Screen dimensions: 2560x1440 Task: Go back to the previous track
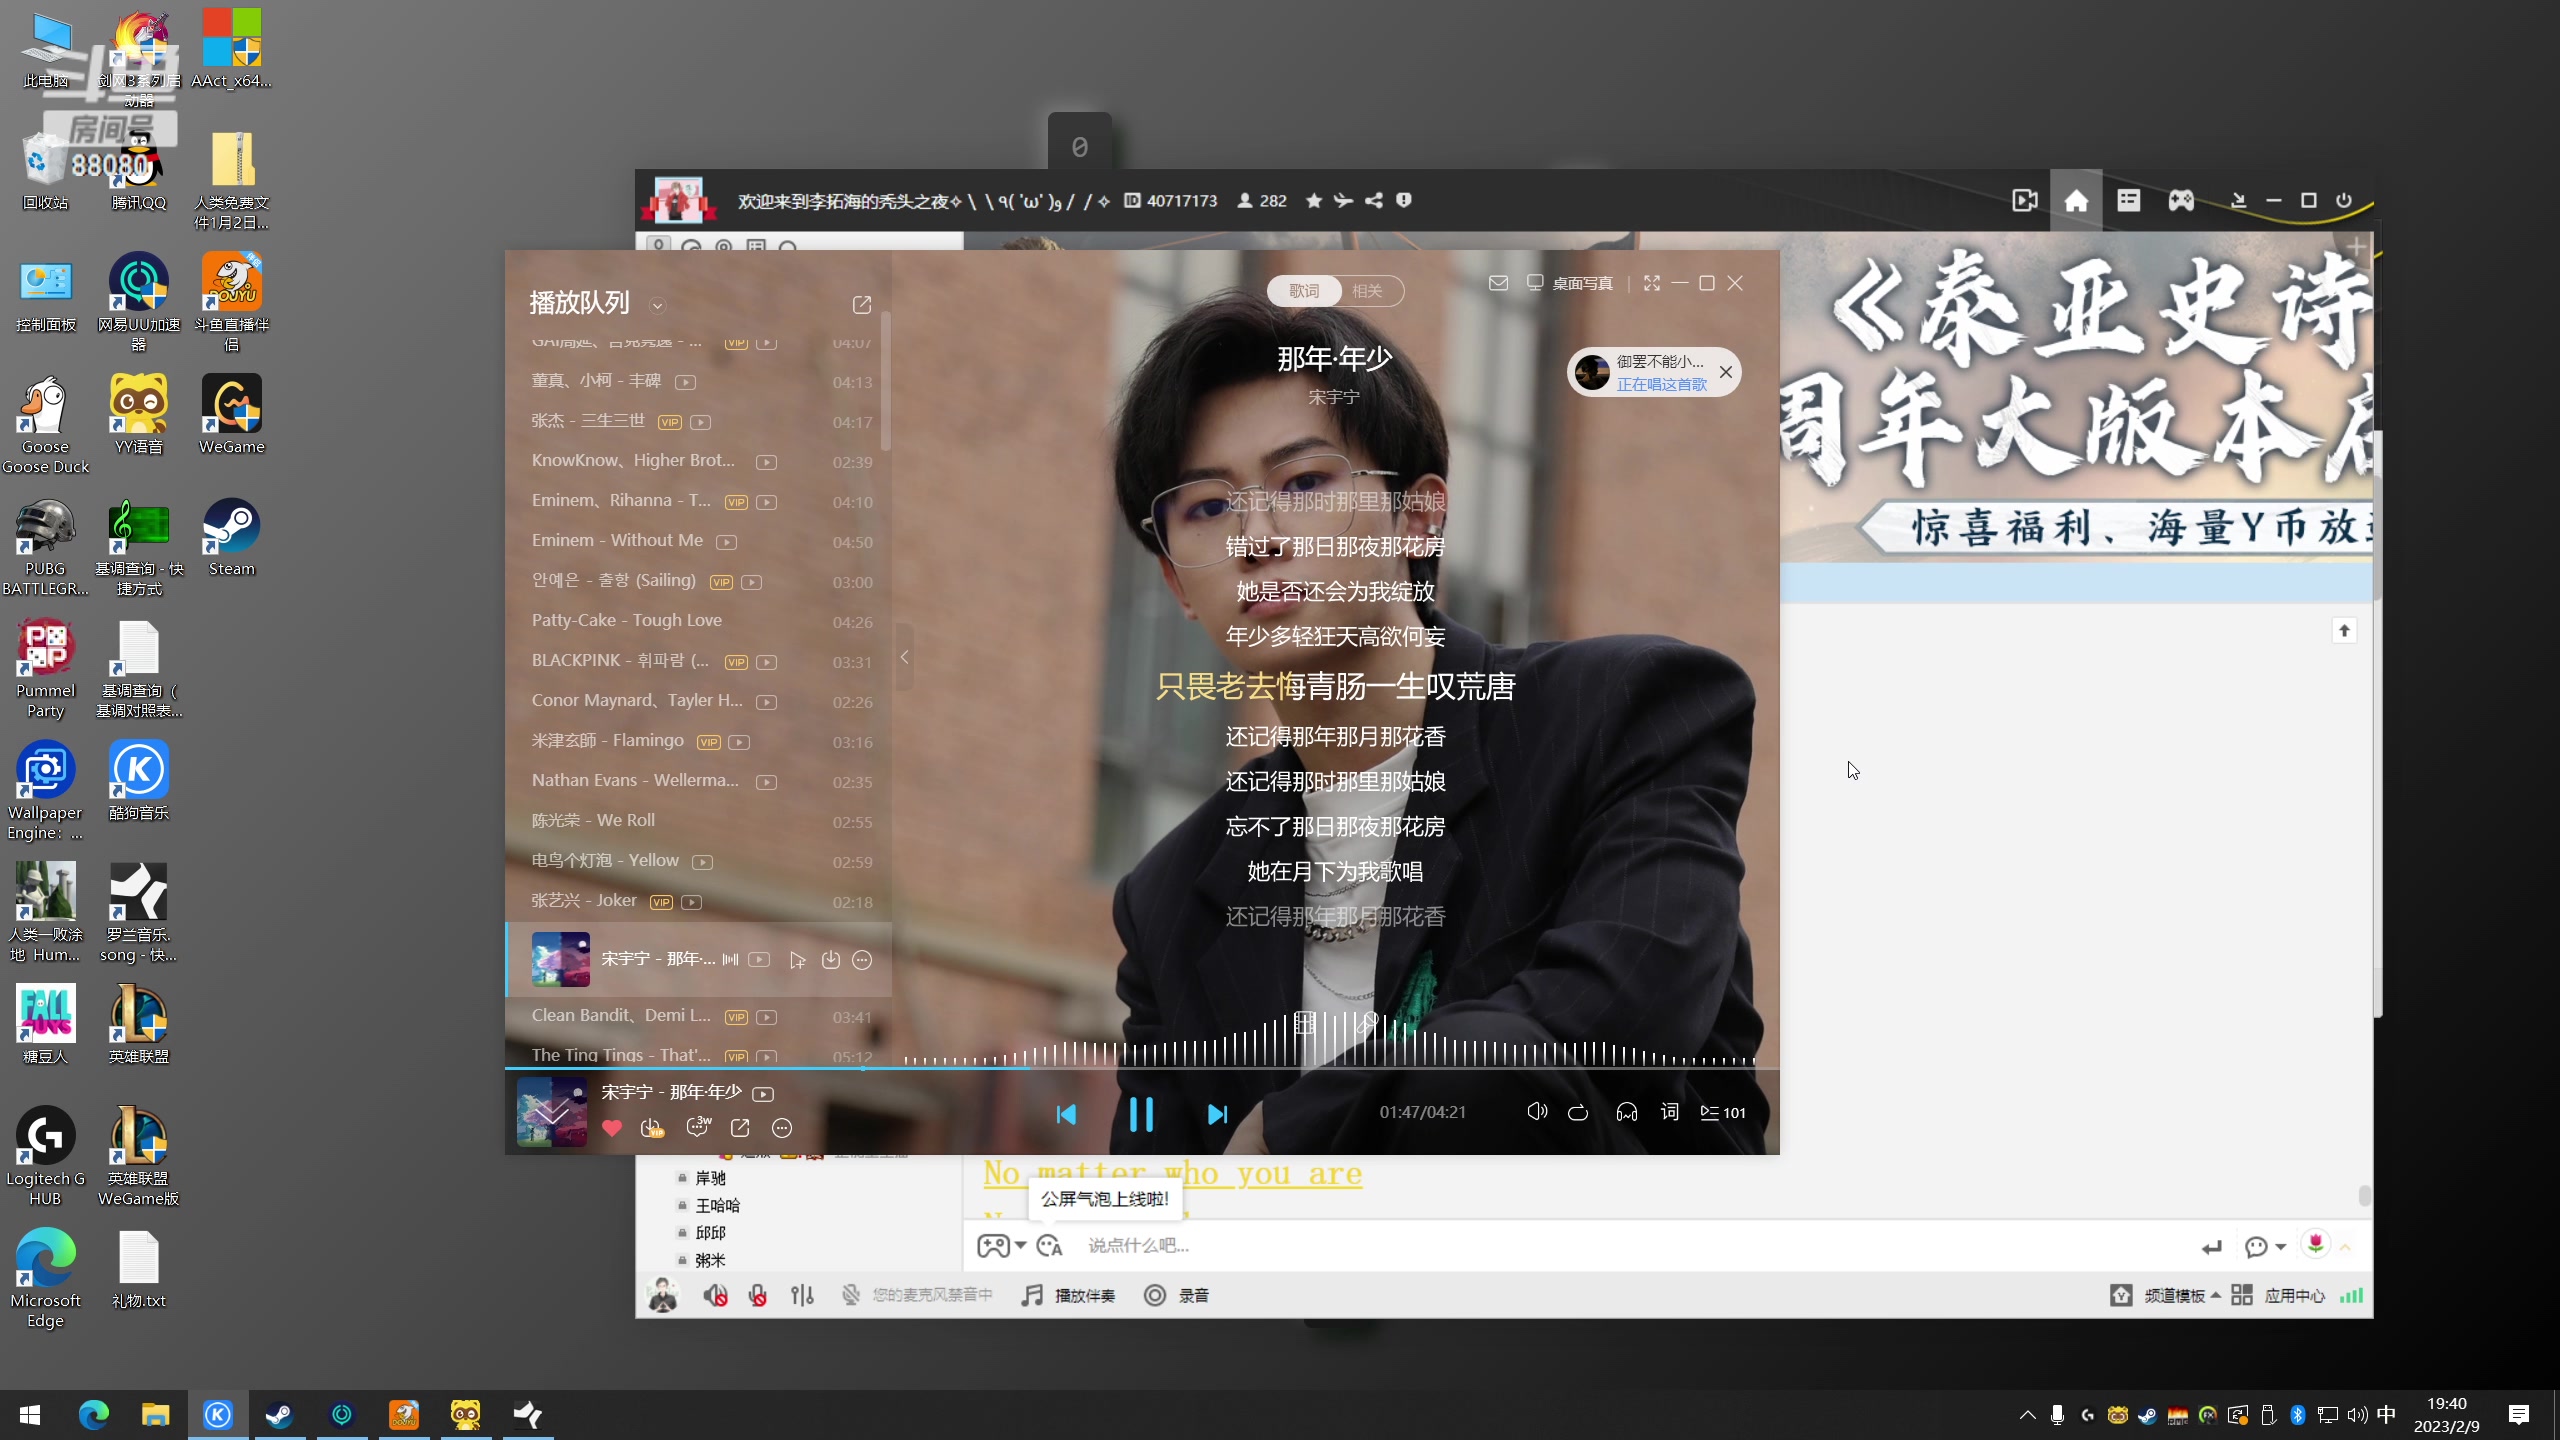pos(1066,1114)
